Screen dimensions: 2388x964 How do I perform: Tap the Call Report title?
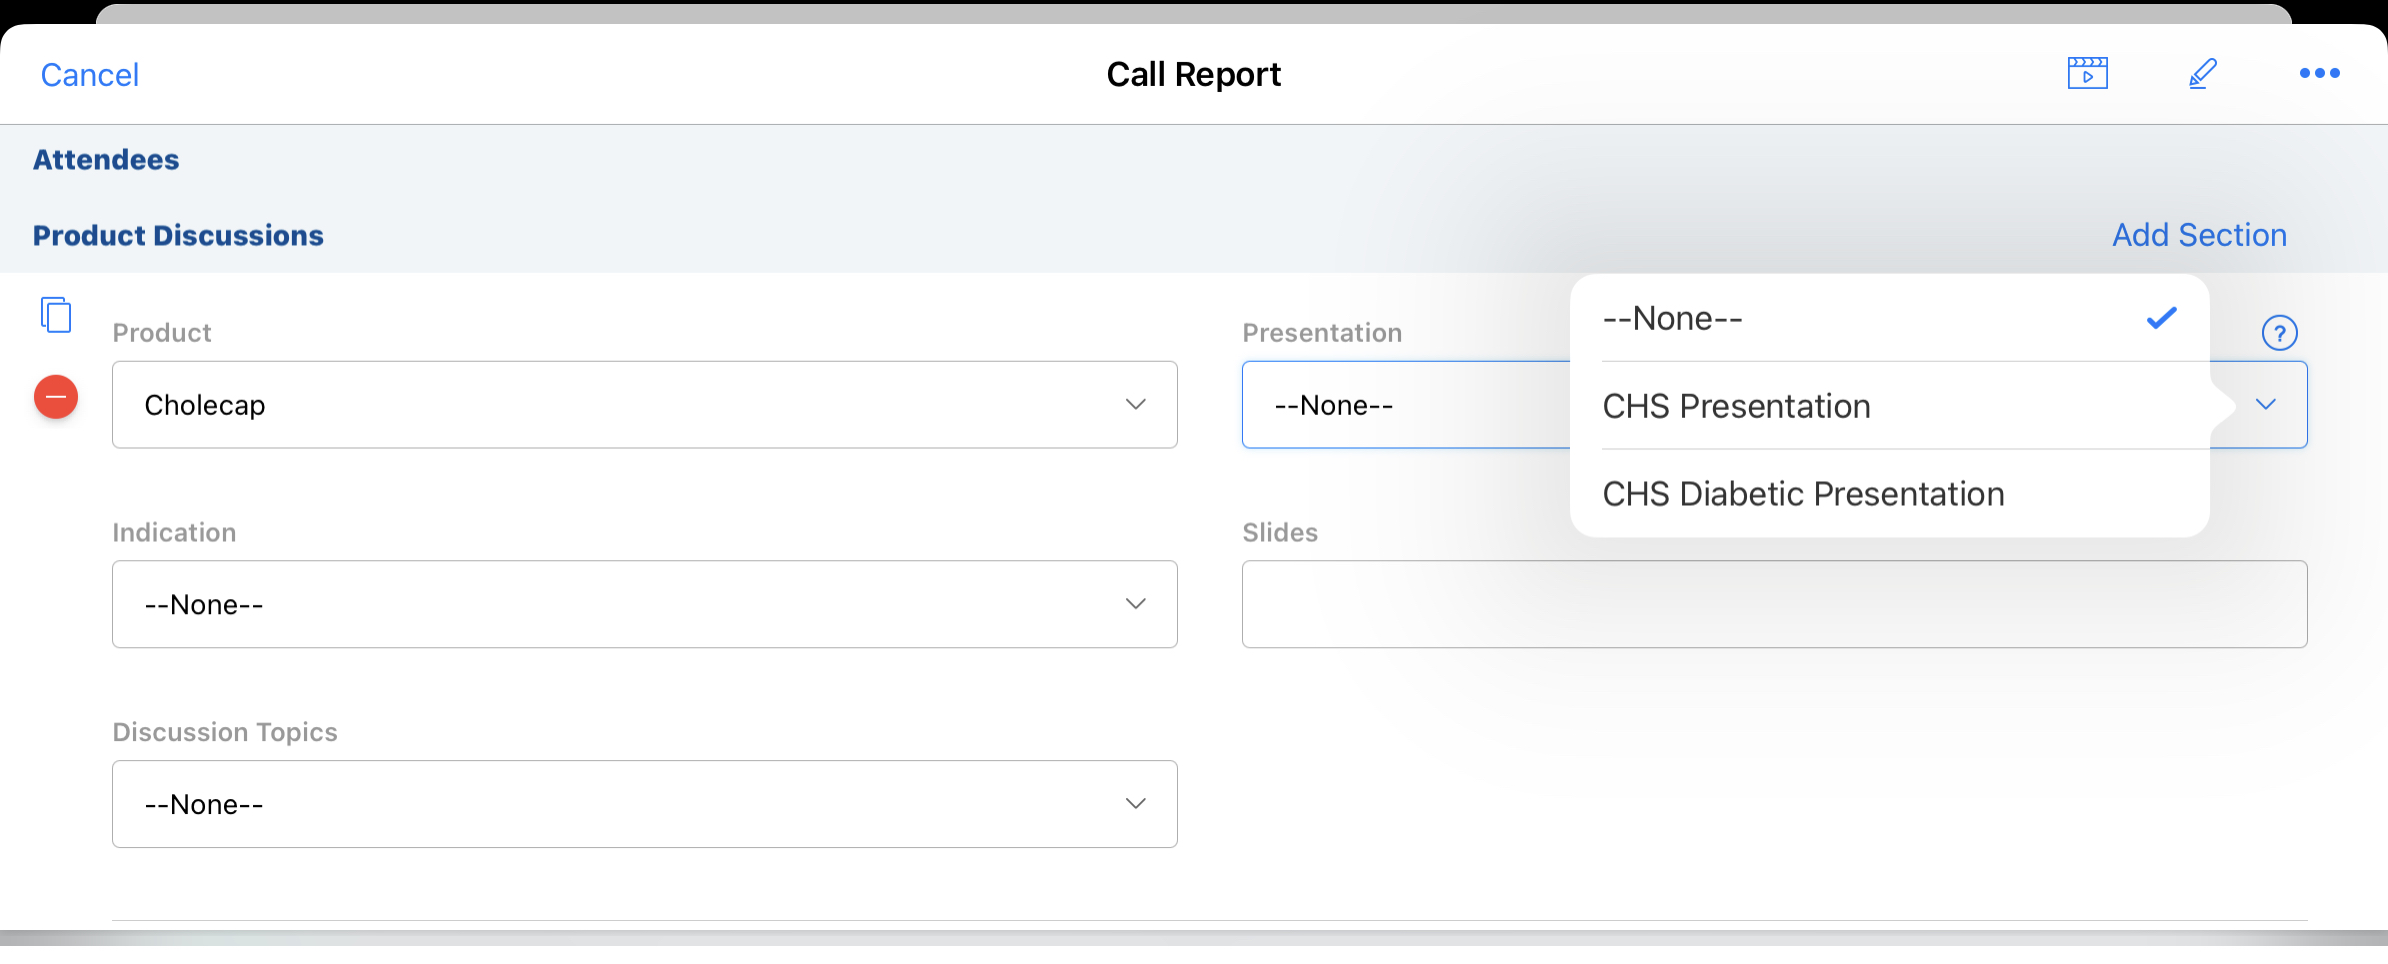(1193, 75)
